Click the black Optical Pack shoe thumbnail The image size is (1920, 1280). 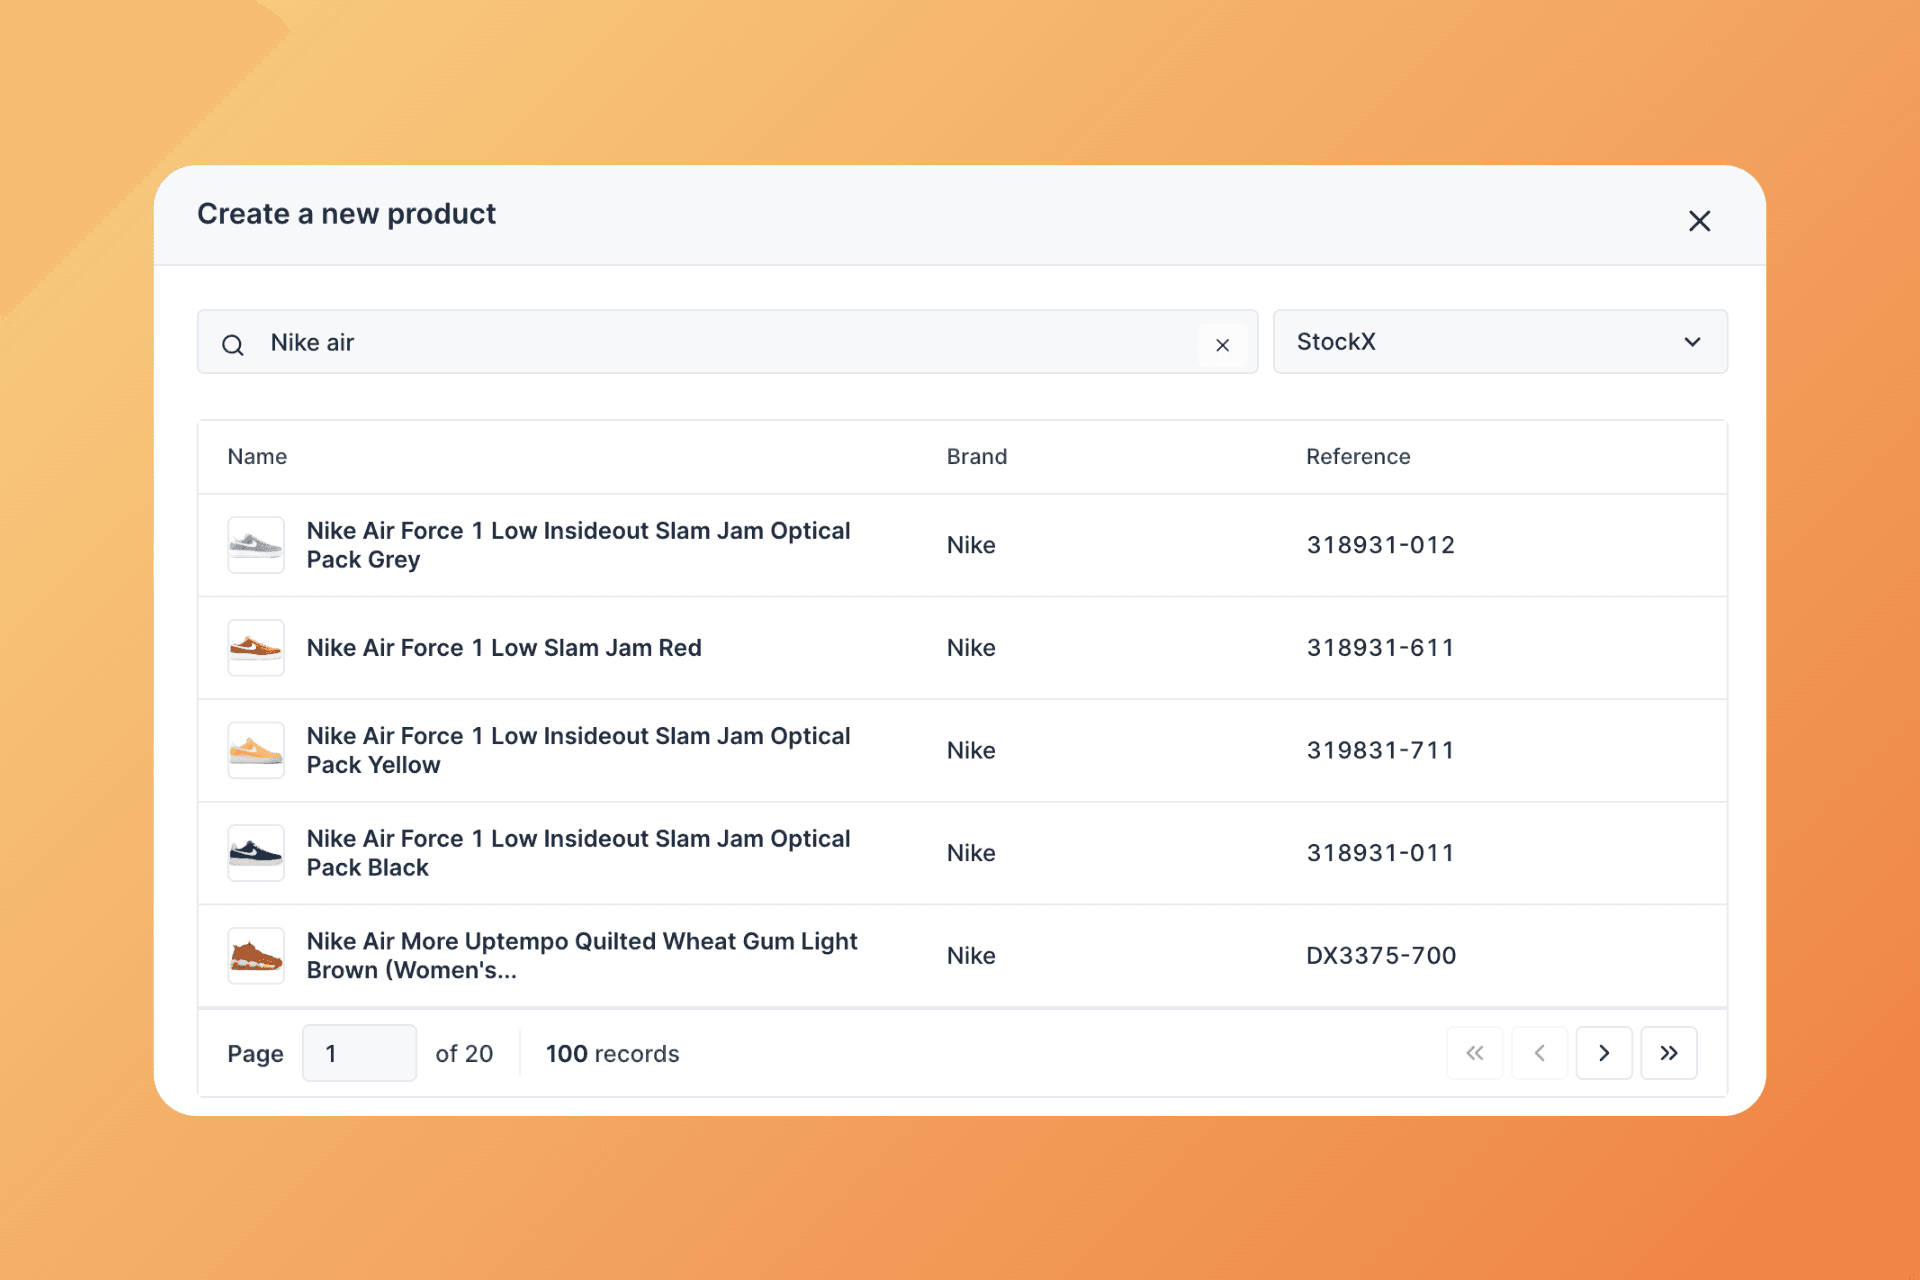(x=256, y=853)
